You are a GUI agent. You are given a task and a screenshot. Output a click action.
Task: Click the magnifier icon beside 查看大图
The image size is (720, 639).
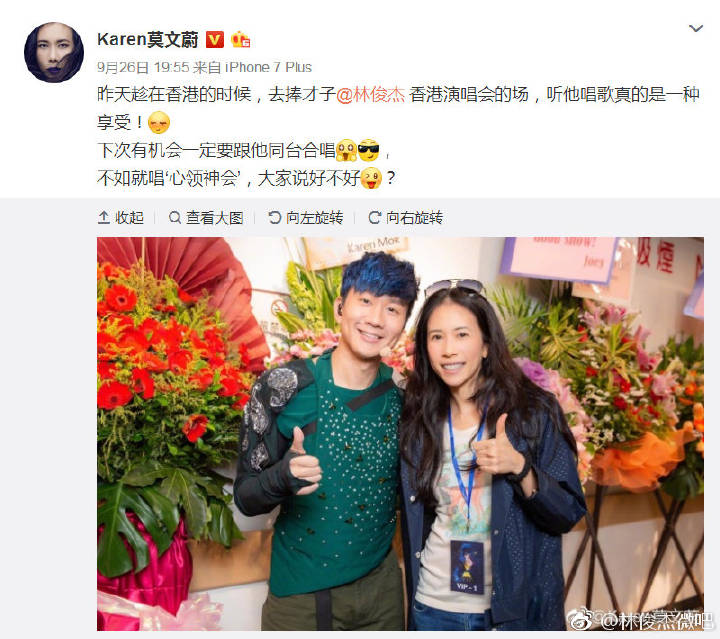174,217
